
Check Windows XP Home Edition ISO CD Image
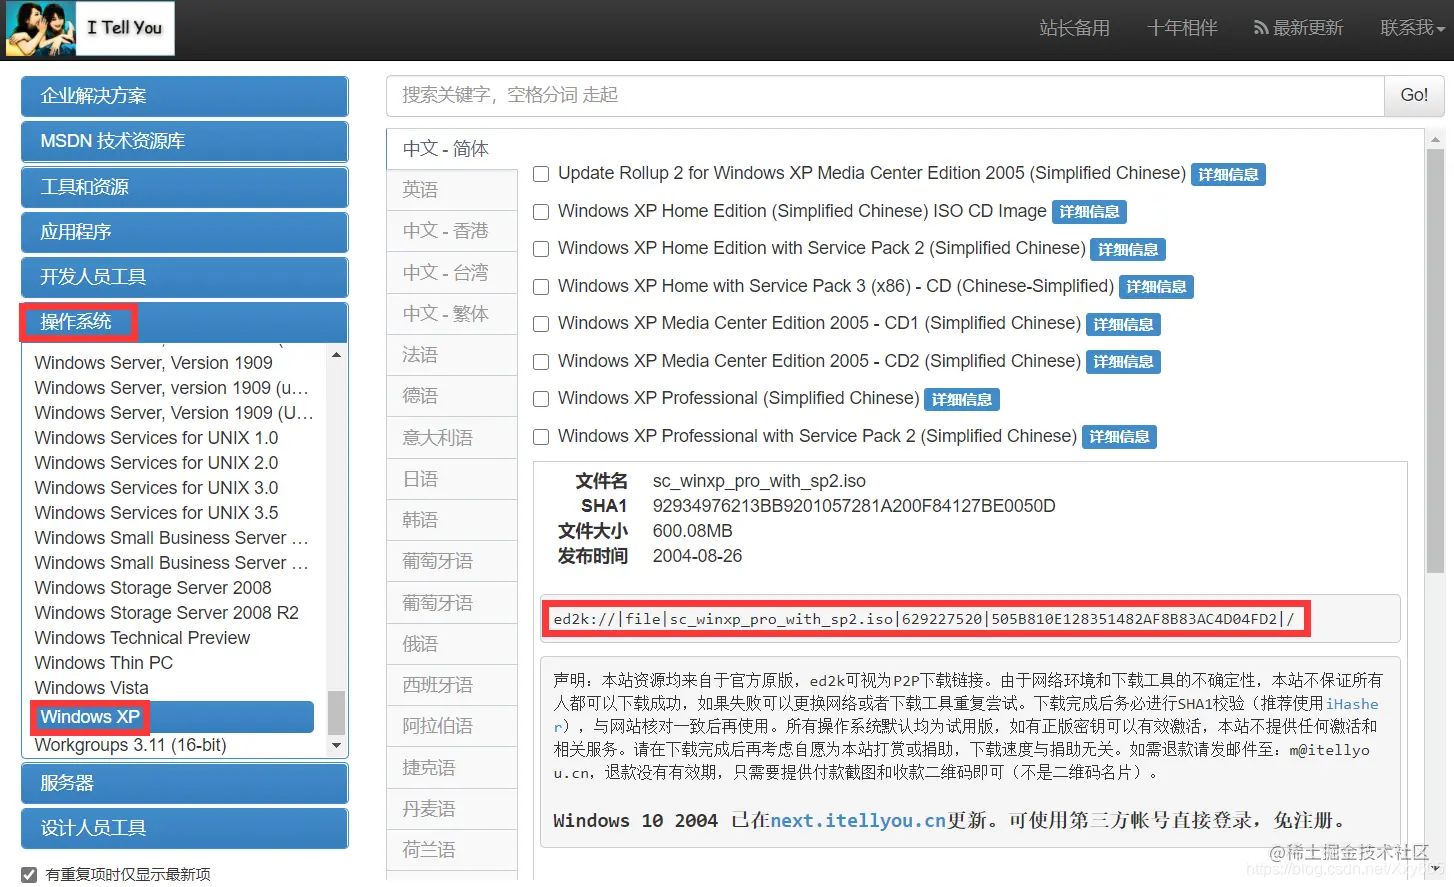coord(541,212)
